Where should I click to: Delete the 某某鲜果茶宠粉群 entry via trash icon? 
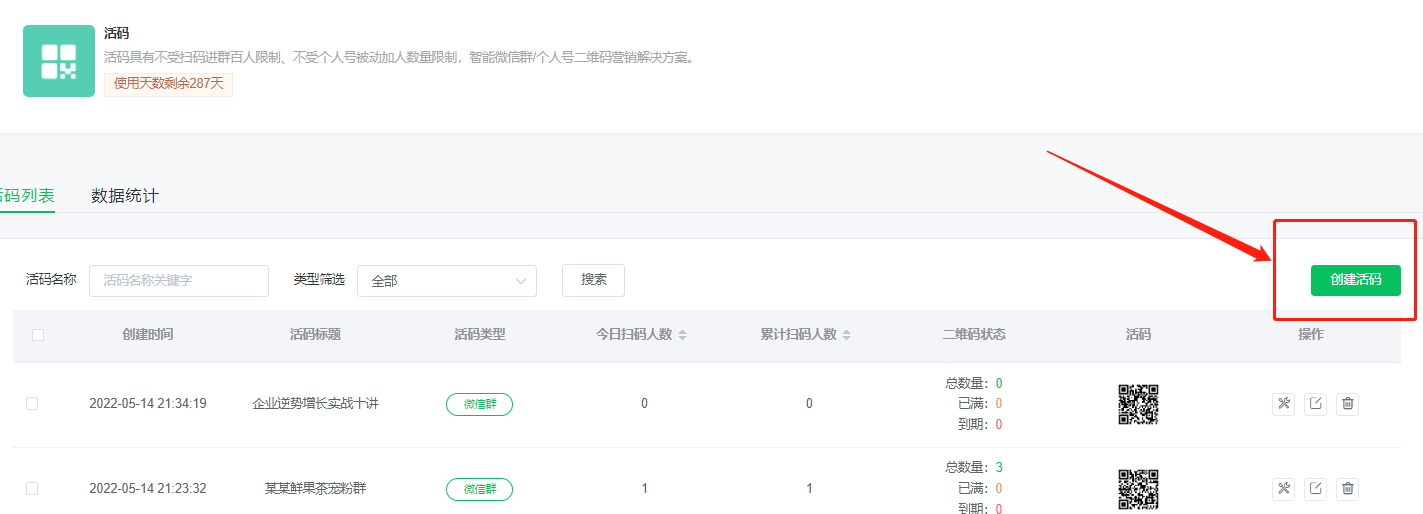pyautogui.click(x=1347, y=489)
